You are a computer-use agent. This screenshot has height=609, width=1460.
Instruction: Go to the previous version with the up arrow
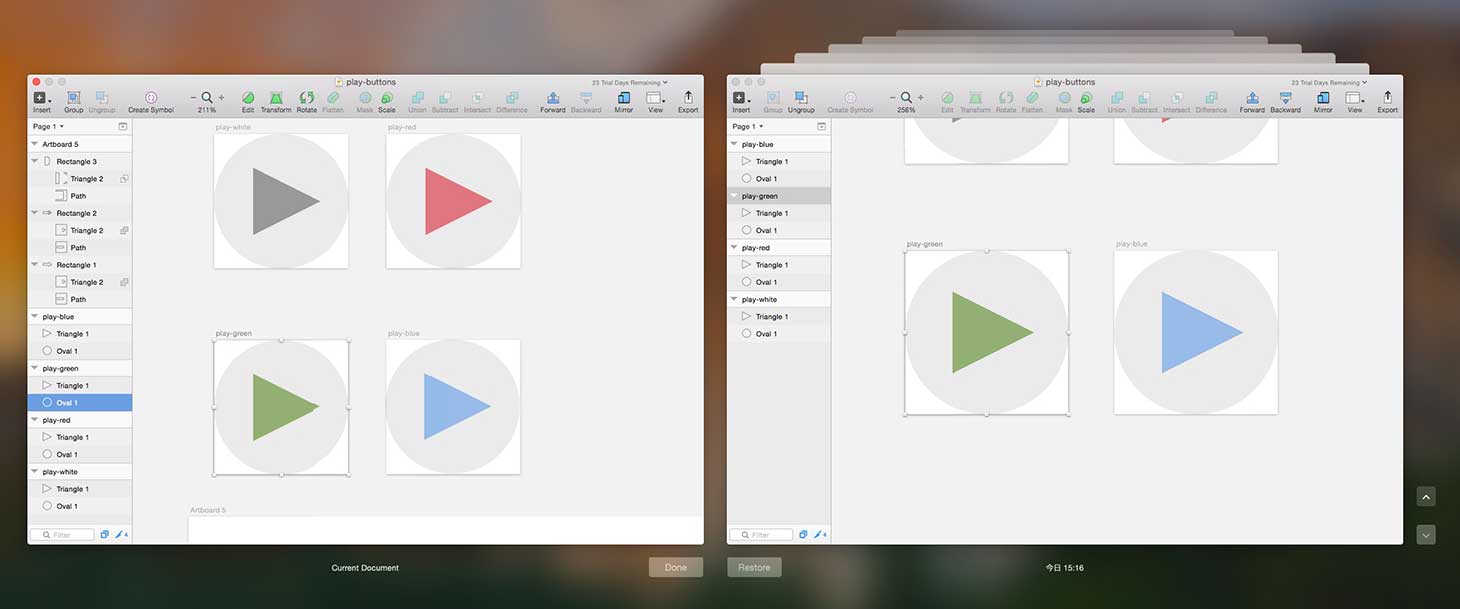[1426, 496]
